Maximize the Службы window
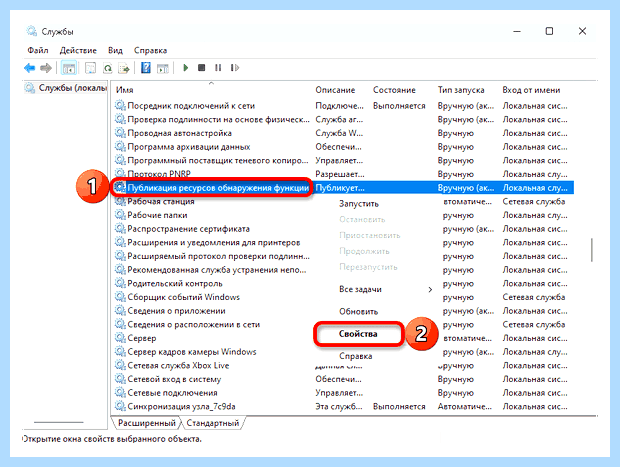The width and height of the screenshot is (620, 467). 549,31
